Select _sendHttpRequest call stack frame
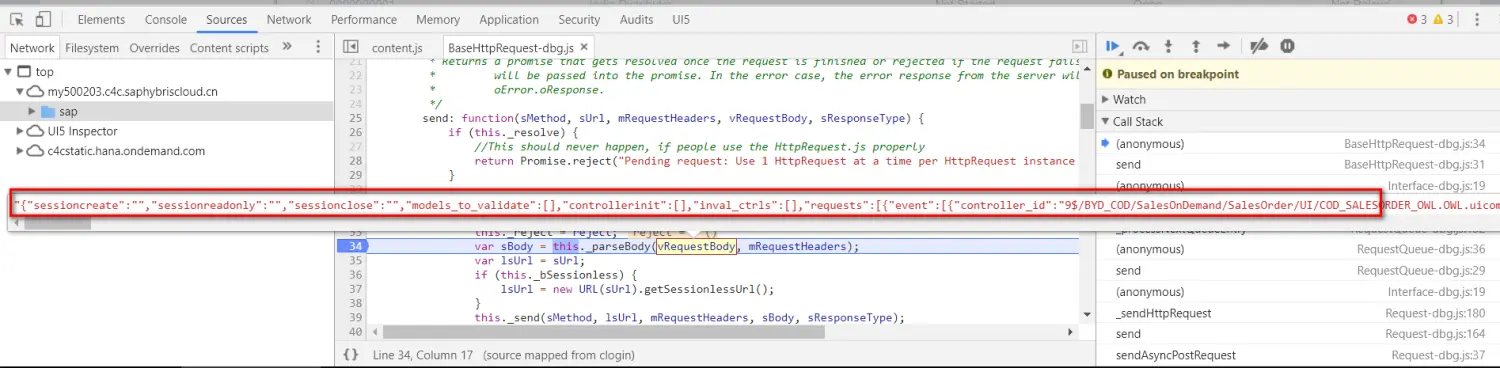1500x368 pixels. click(1298, 313)
